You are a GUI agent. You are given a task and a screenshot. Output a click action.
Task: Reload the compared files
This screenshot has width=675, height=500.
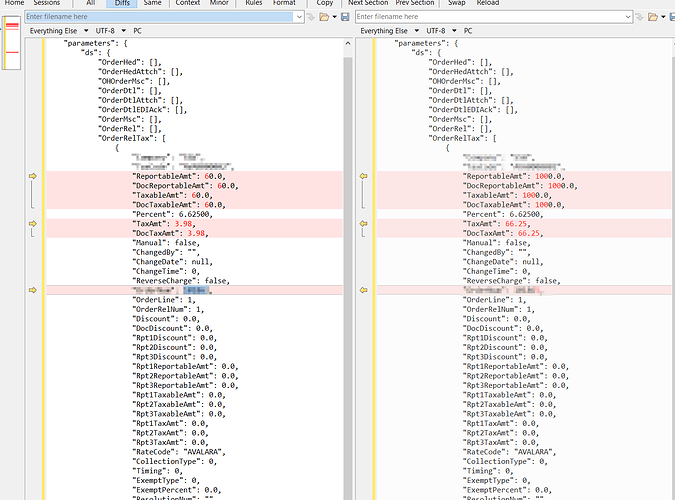[x=488, y=3]
